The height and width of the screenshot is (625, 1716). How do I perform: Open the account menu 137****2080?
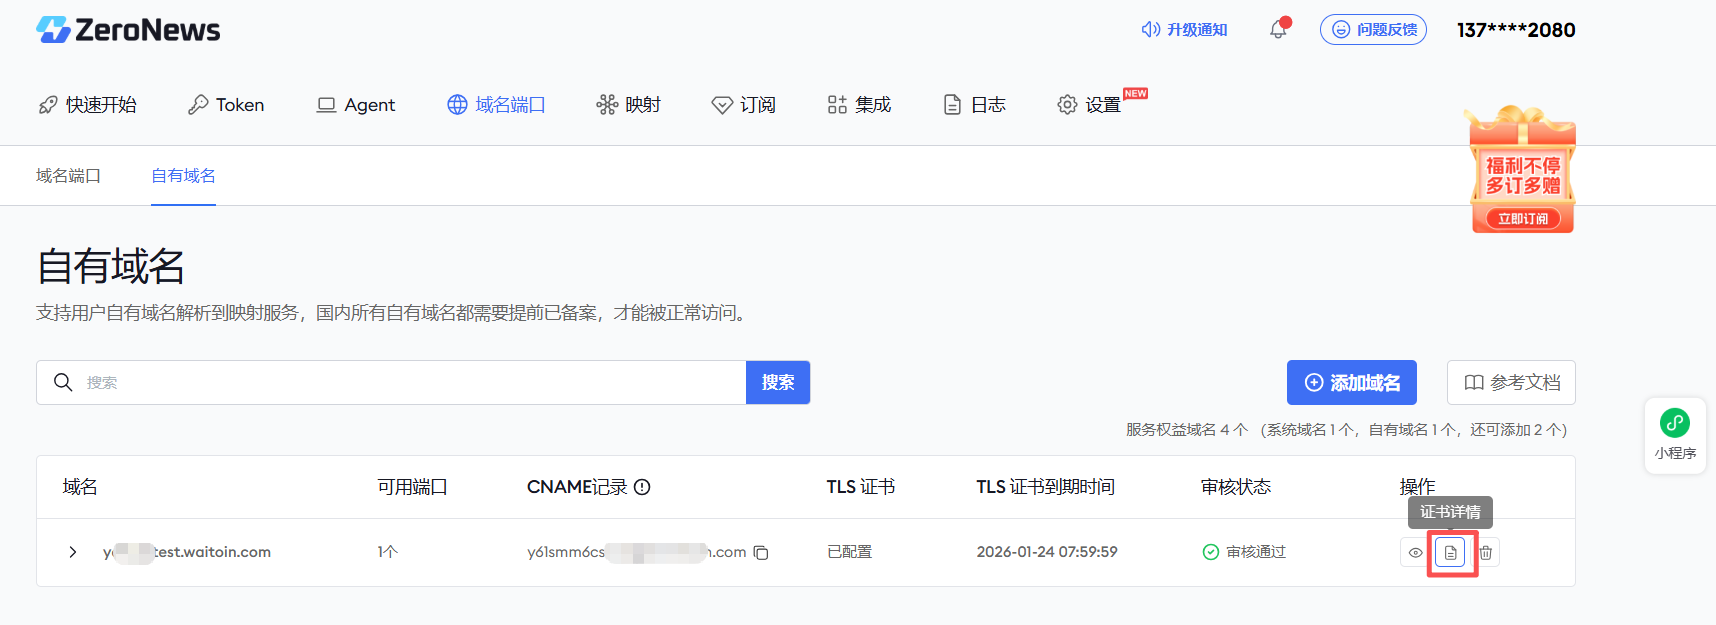pyautogui.click(x=1515, y=30)
